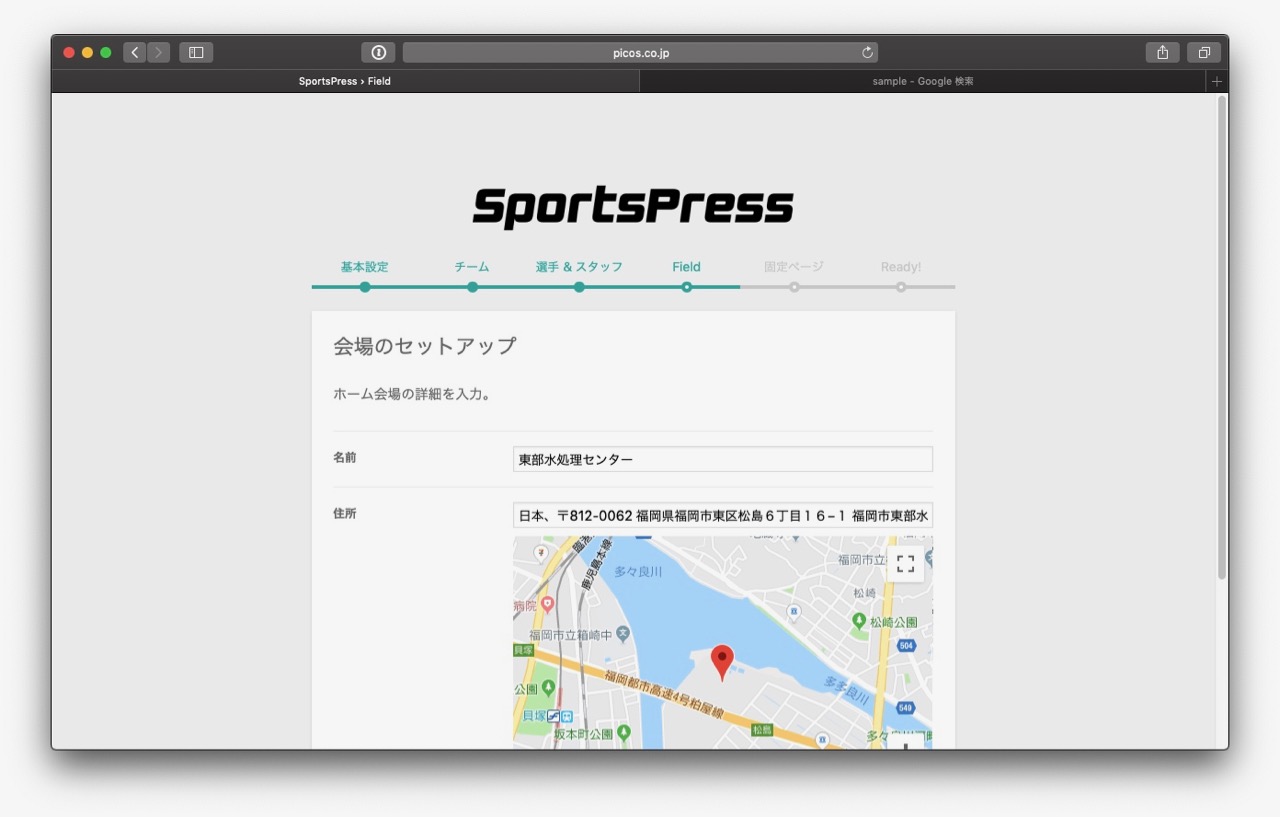
Task: Click the チーム progress dot
Action: (472, 287)
